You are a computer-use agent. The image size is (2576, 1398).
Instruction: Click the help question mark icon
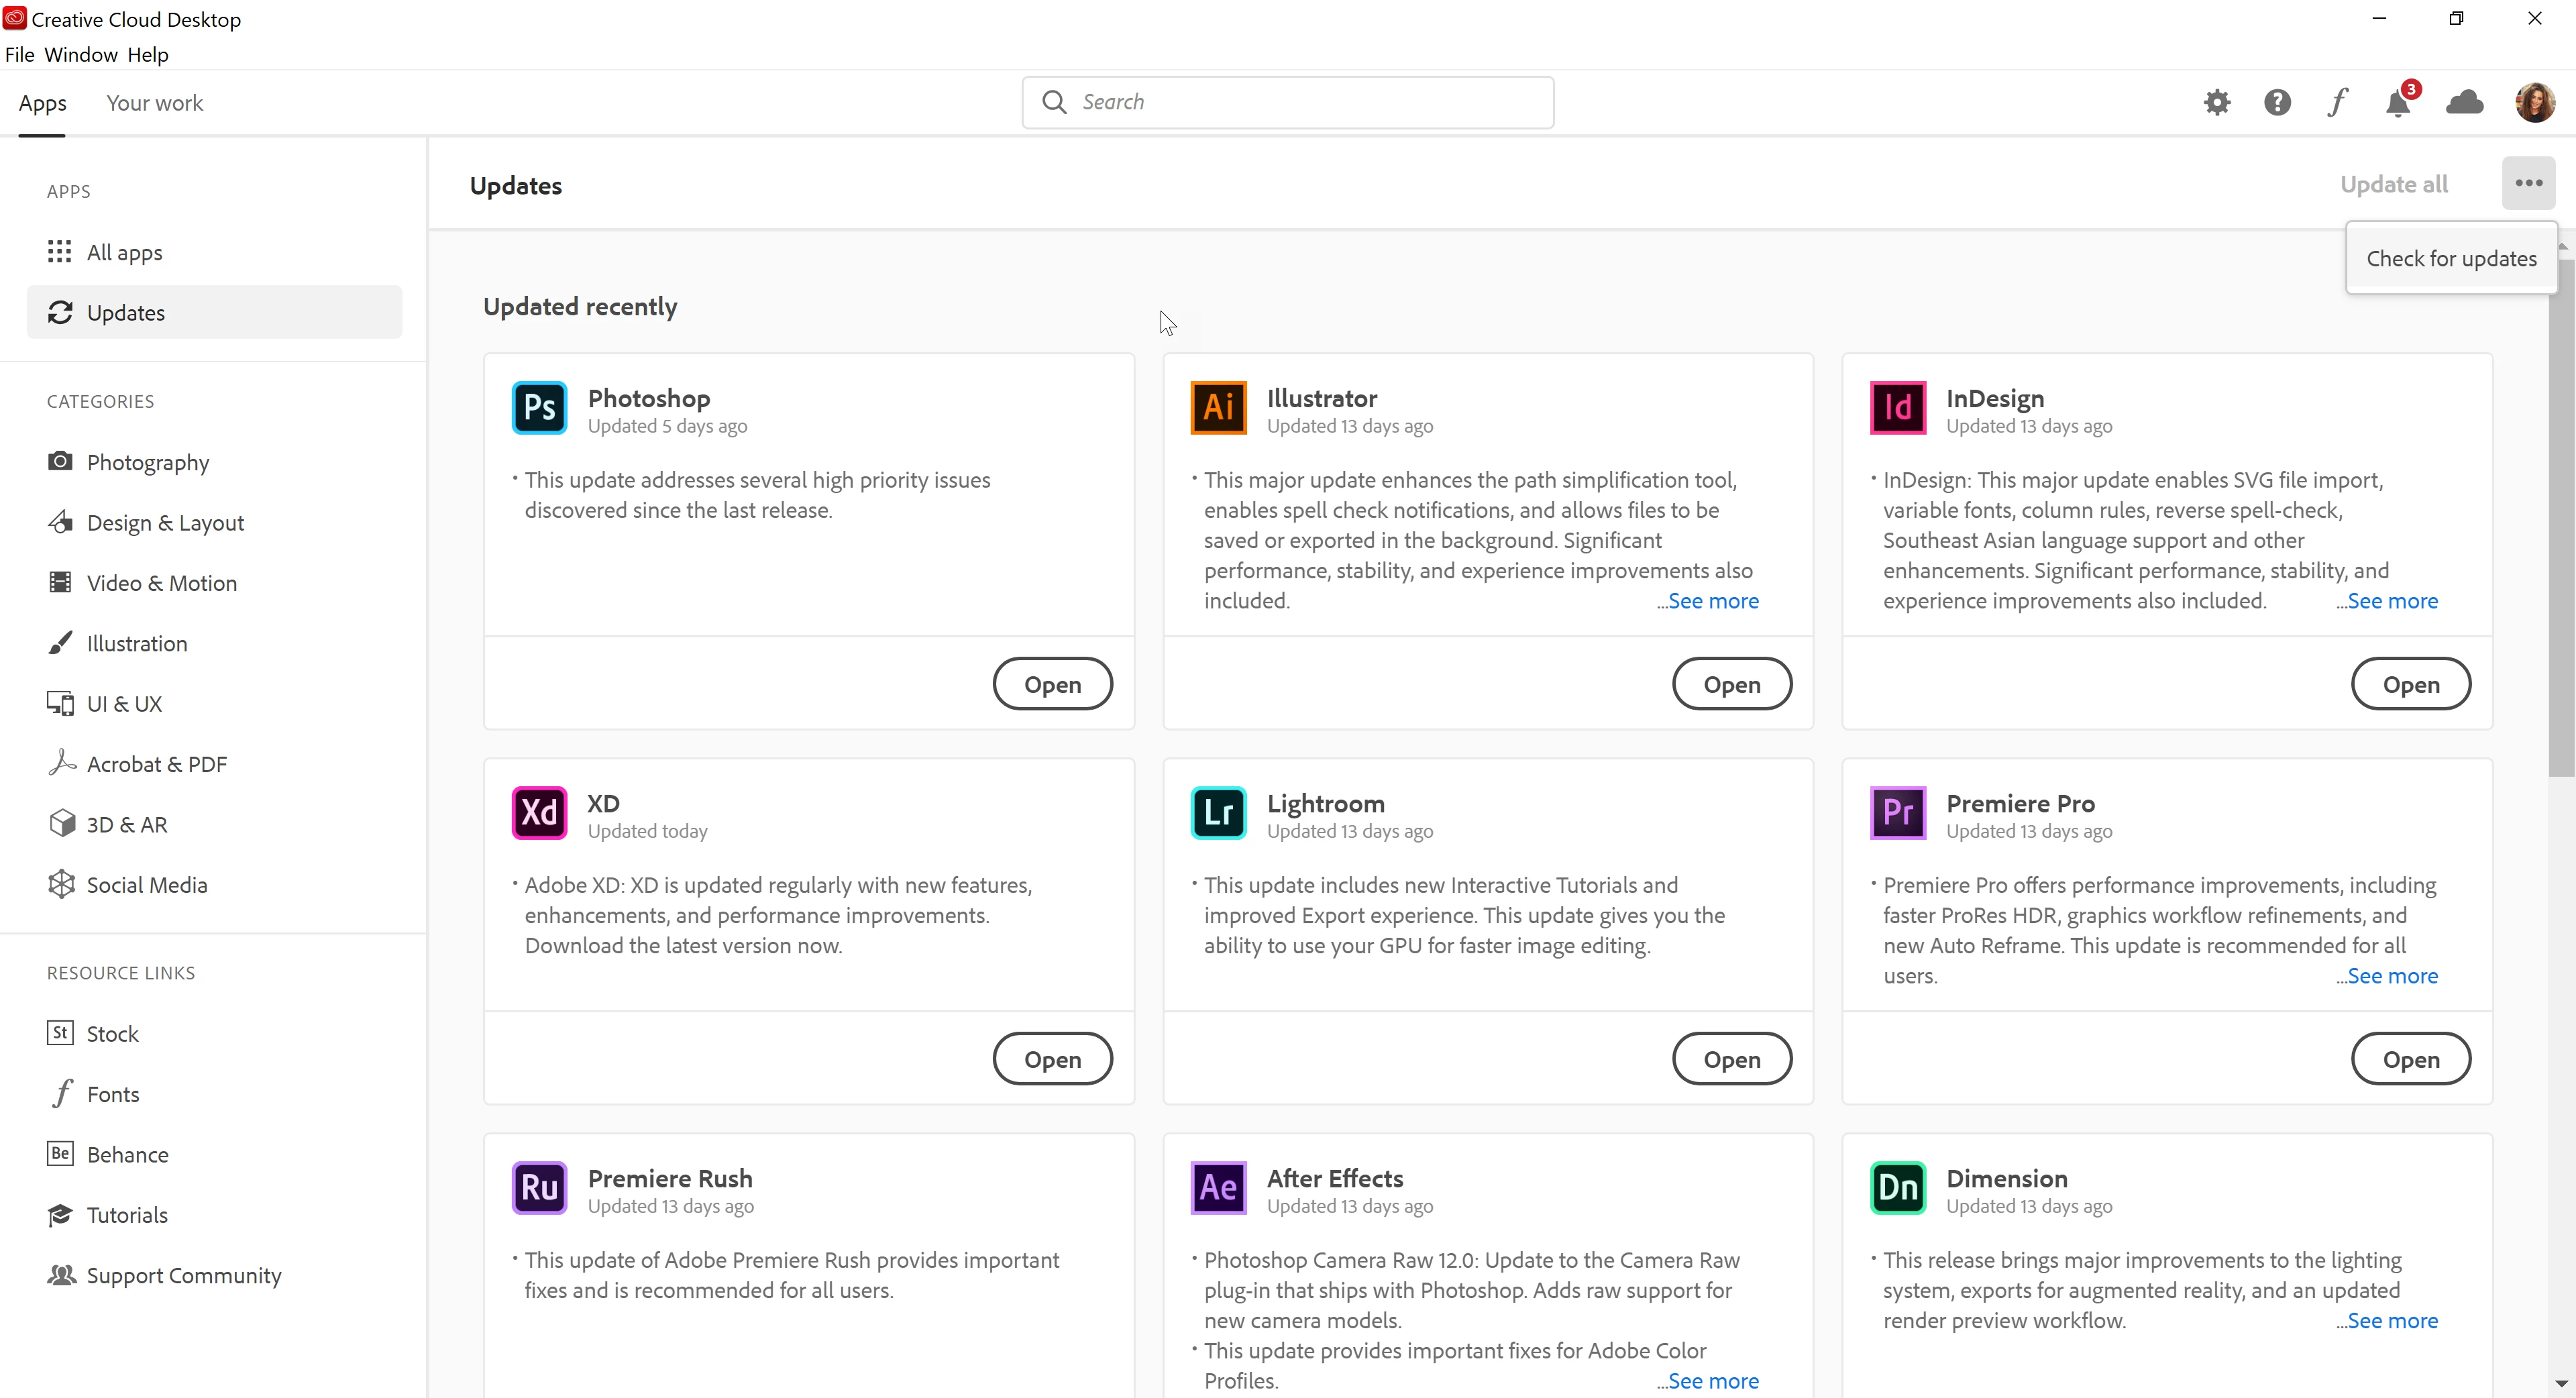pyautogui.click(x=2277, y=102)
